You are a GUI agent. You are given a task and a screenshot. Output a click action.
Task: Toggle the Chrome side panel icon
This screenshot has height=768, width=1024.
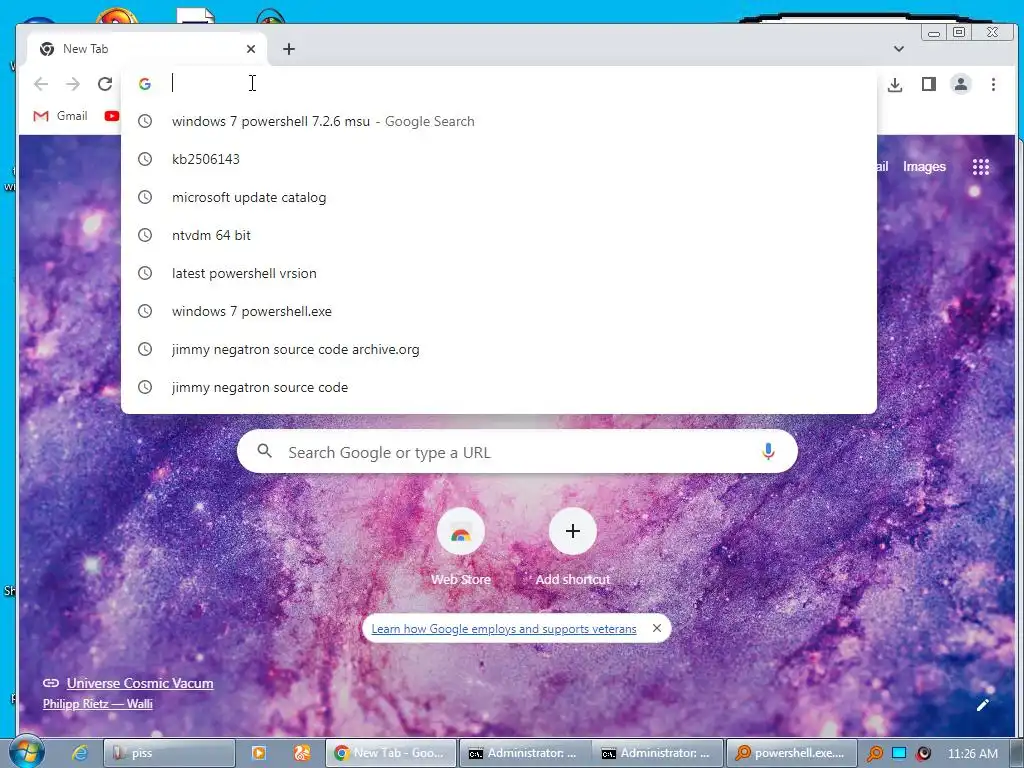pos(929,84)
